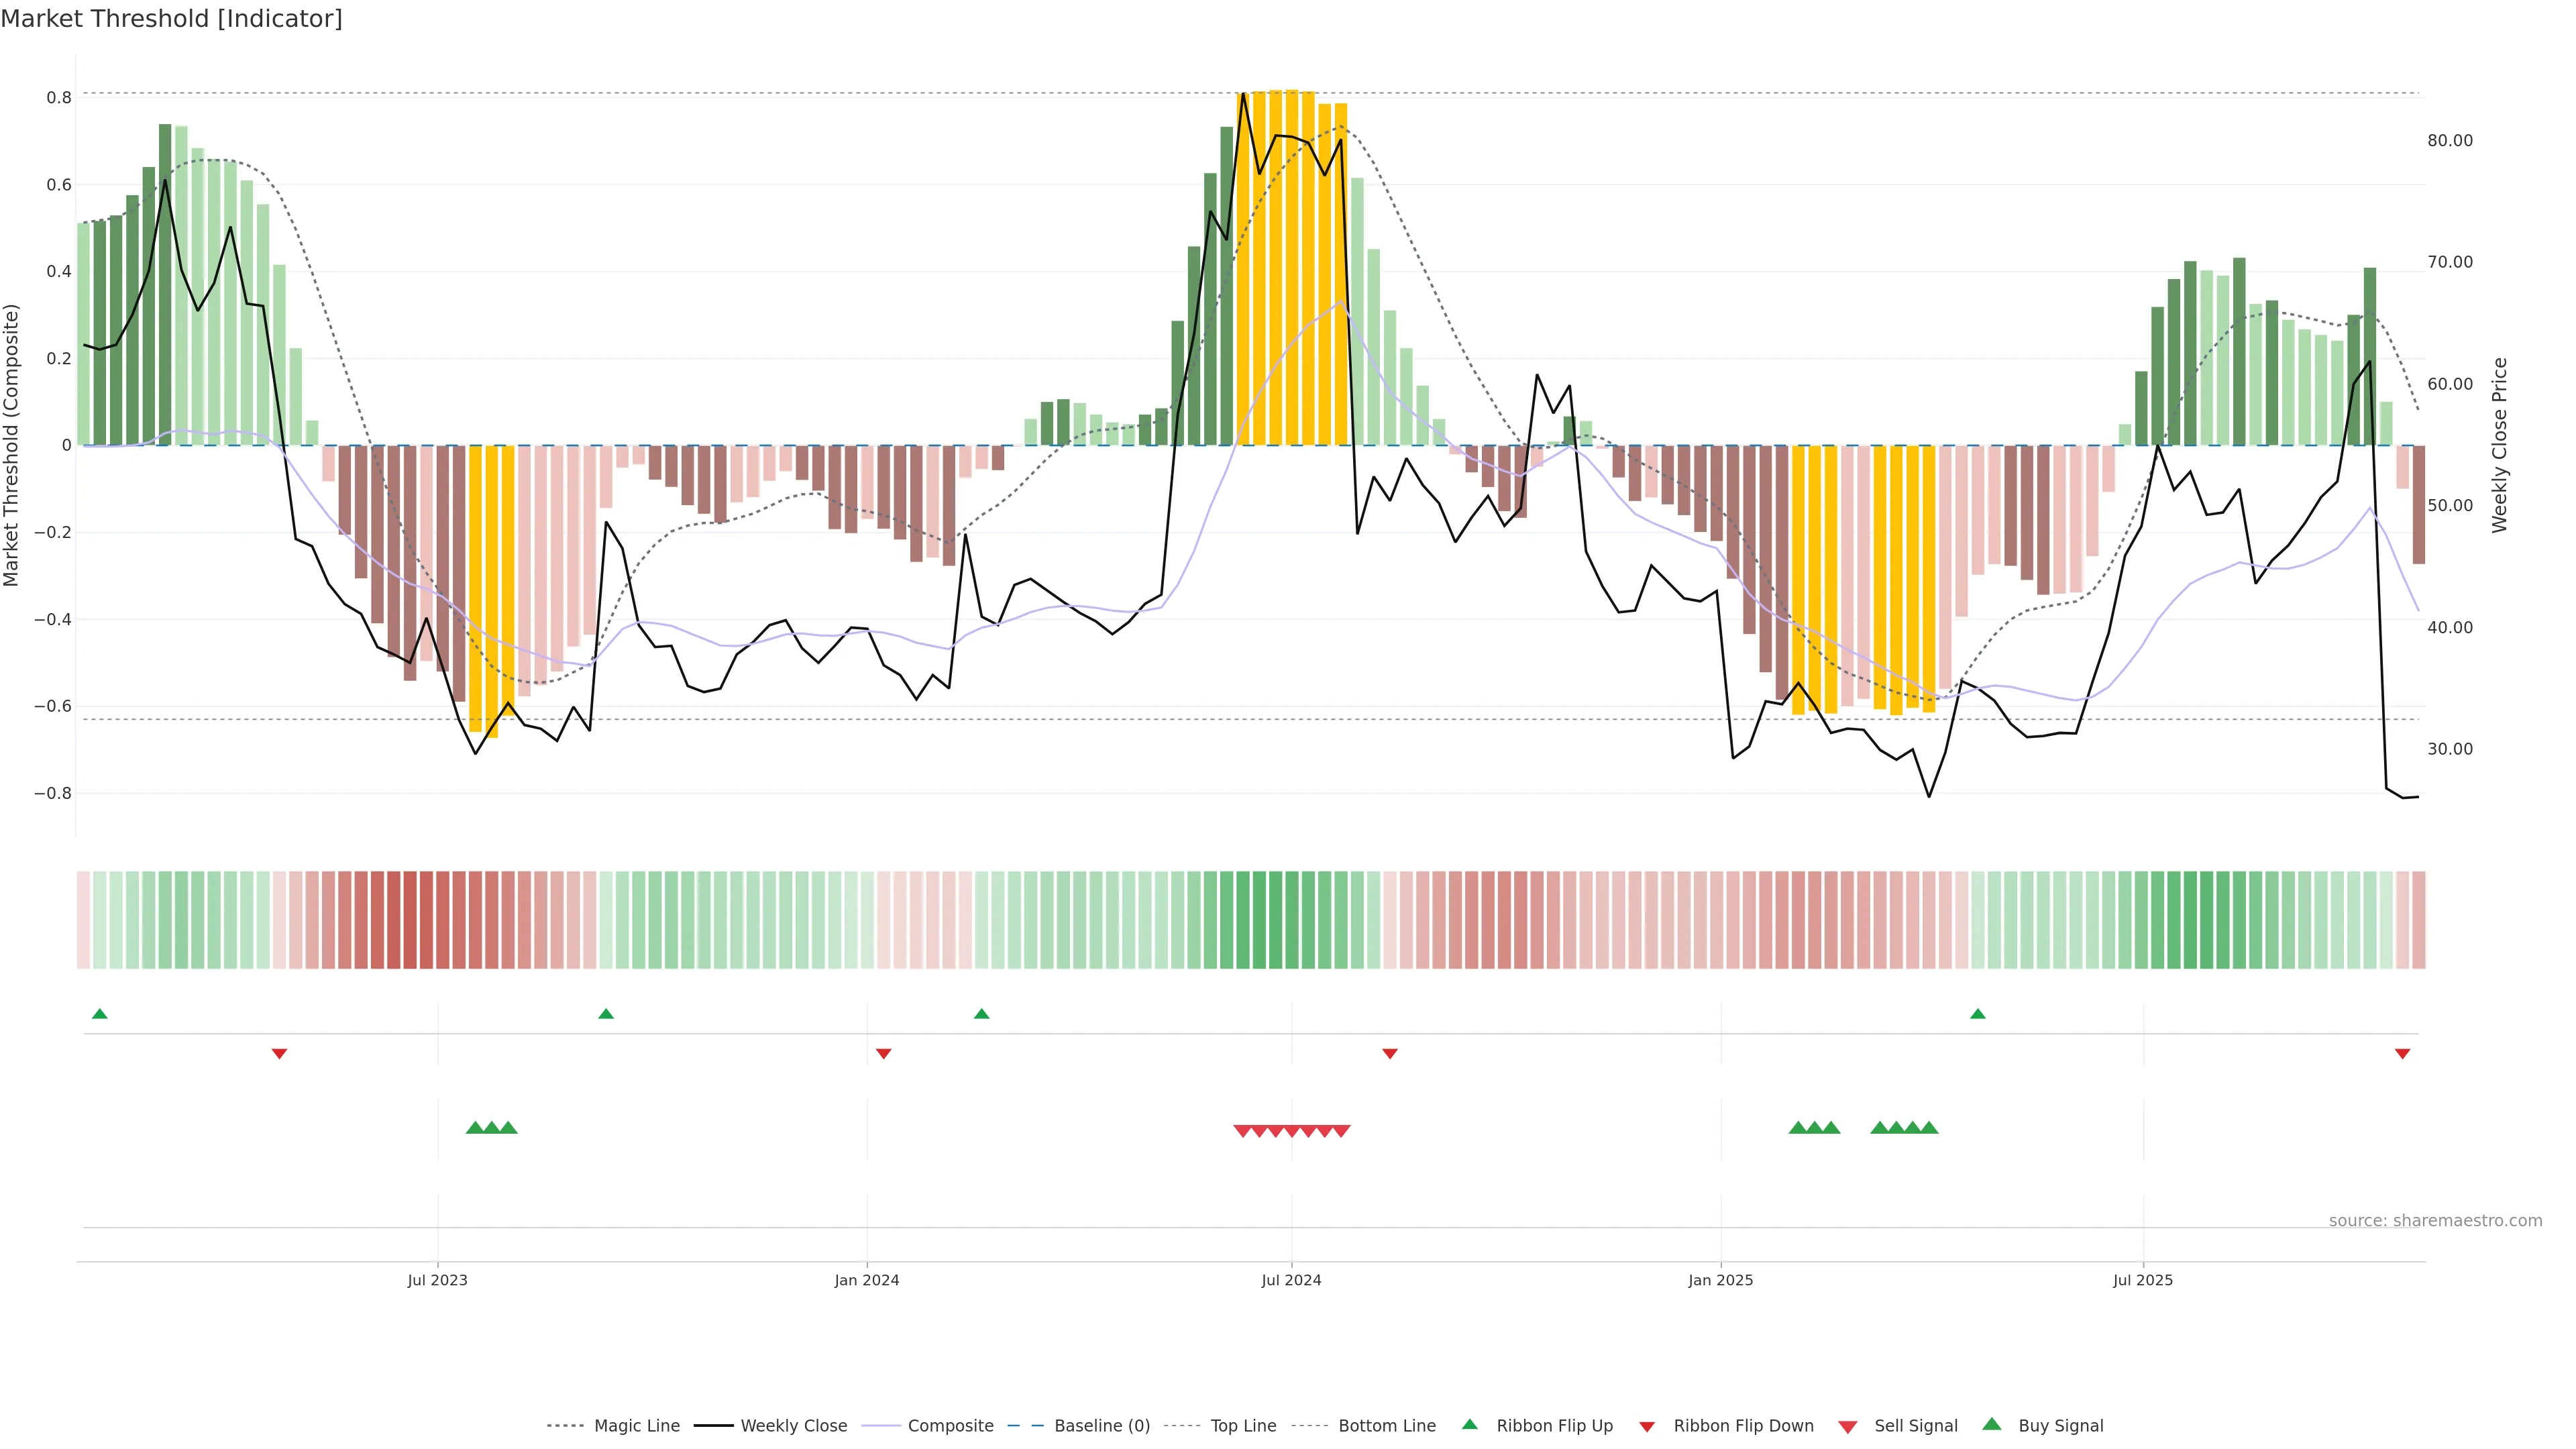Image resolution: width=2576 pixels, height=1449 pixels.
Task: Click the Market Threshold [Indicator] chart title
Action: pos(171,19)
